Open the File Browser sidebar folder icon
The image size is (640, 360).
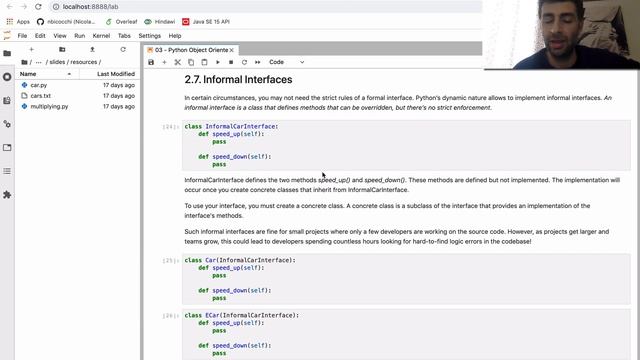(7, 53)
